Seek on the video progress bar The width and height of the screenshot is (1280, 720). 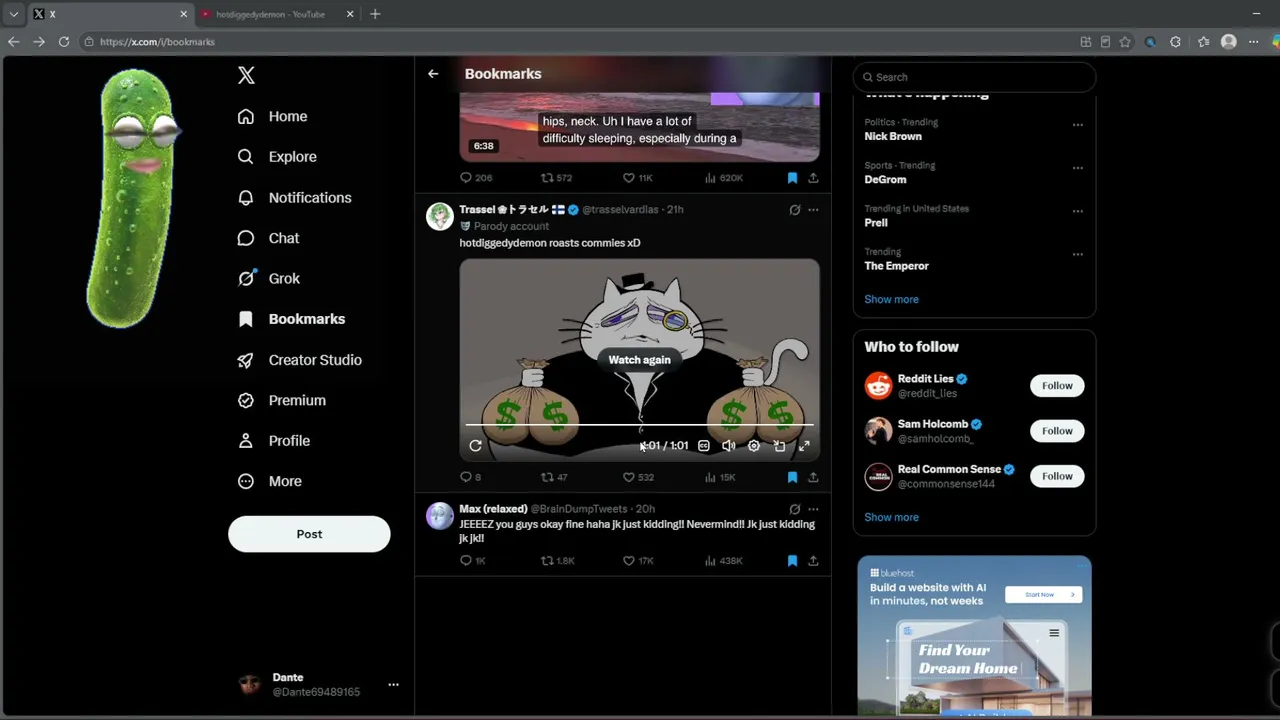coord(640,425)
